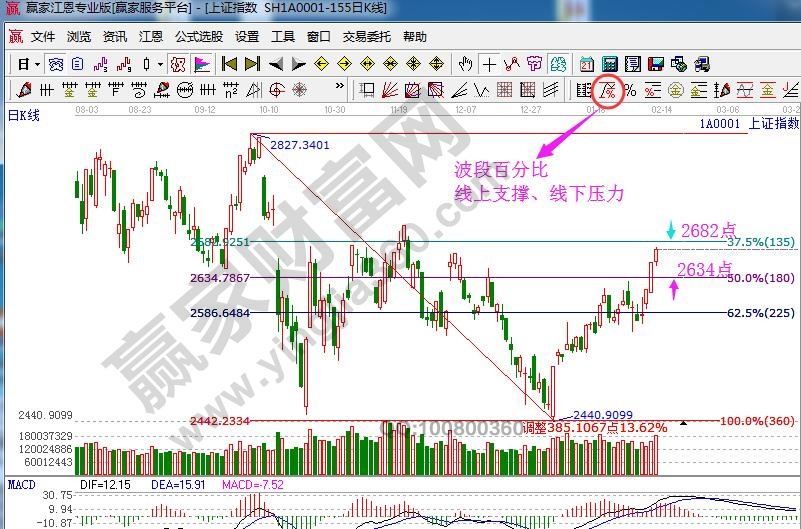Click the 2827.3401 peak price label
This screenshot has height=529, width=801.
pyautogui.click(x=299, y=145)
